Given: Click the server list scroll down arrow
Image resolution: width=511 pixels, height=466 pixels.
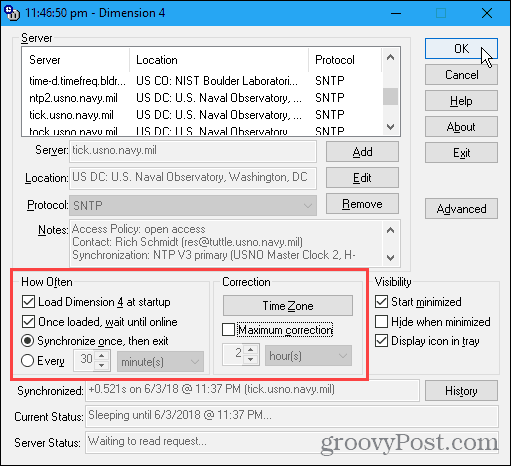Looking at the screenshot, I should 390,127.
